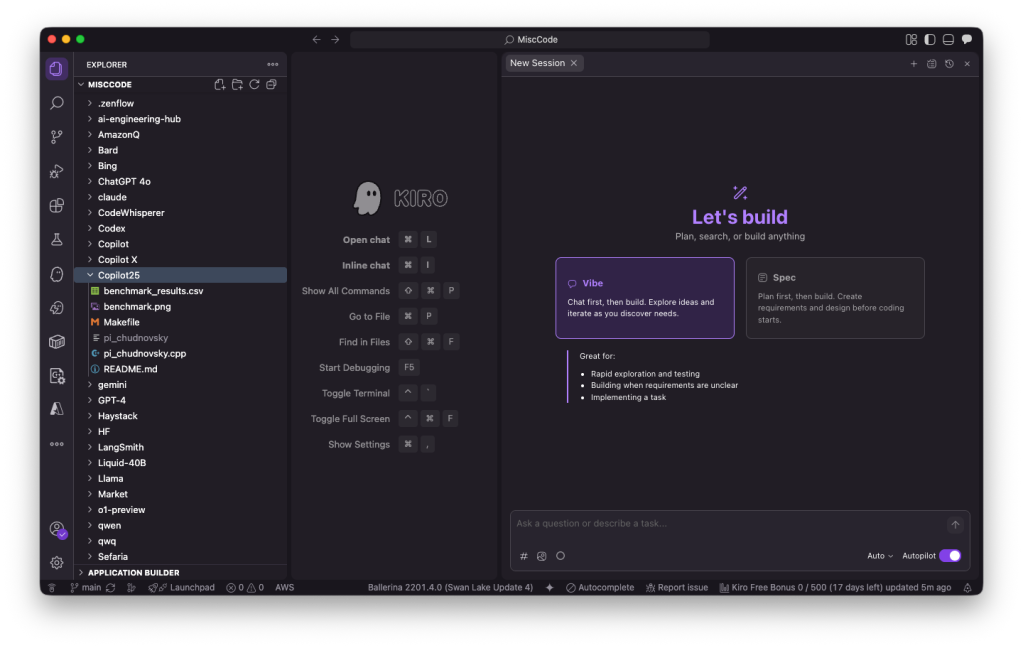
Task: Open the Explorer view in activity bar
Action: tap(57, 69)
